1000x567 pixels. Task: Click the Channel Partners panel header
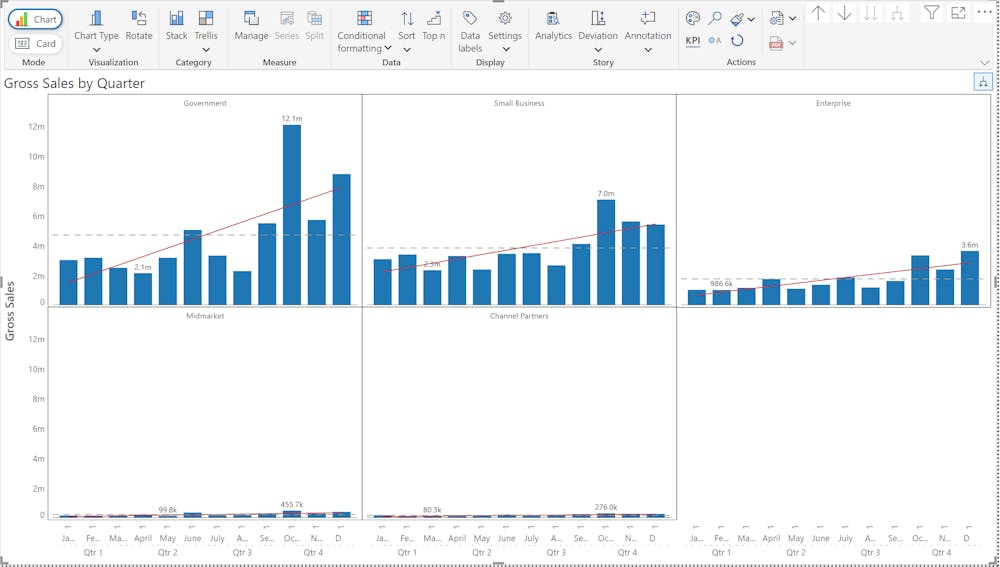tap(519, 316)
